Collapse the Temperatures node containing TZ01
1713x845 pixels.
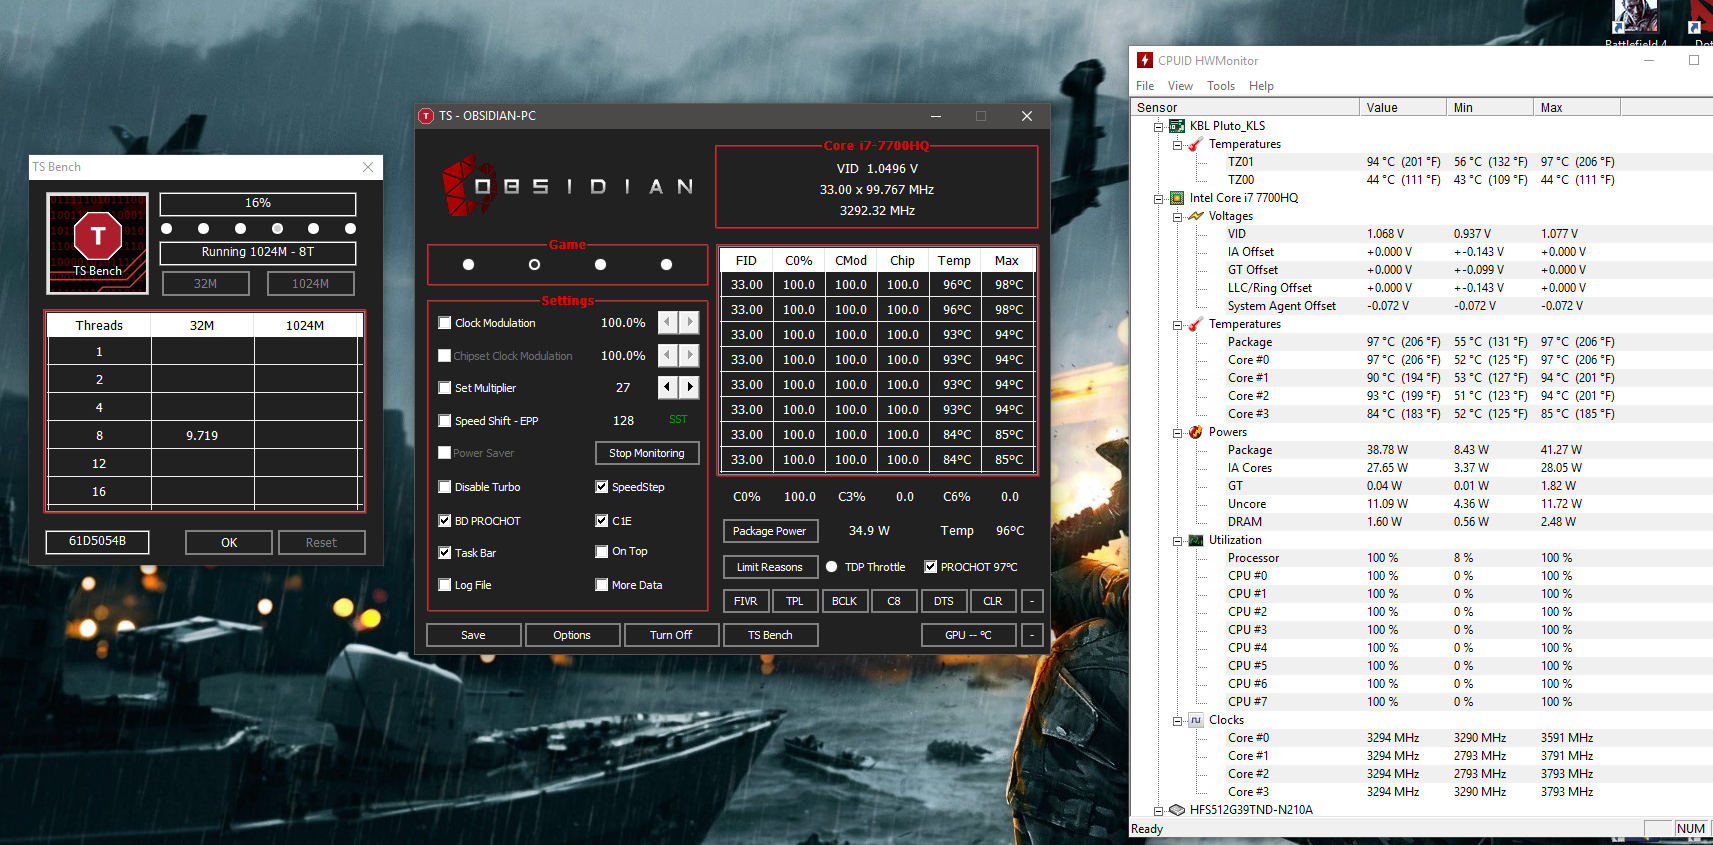pyautogui.click(x=1177, y=145)
